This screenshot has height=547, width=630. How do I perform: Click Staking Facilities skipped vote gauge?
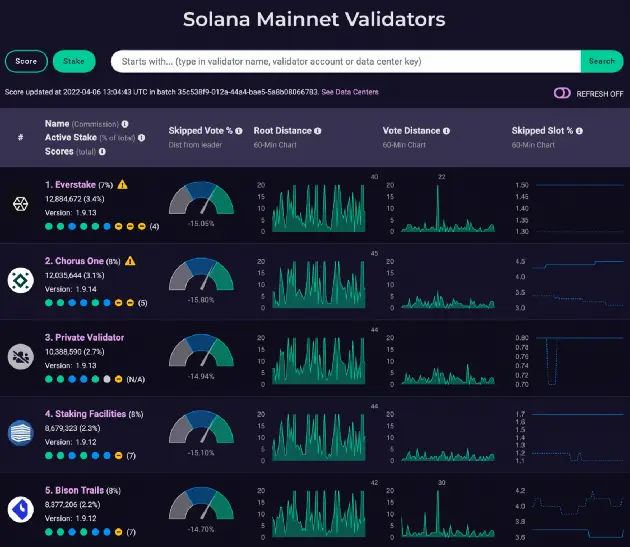[201, 427]
